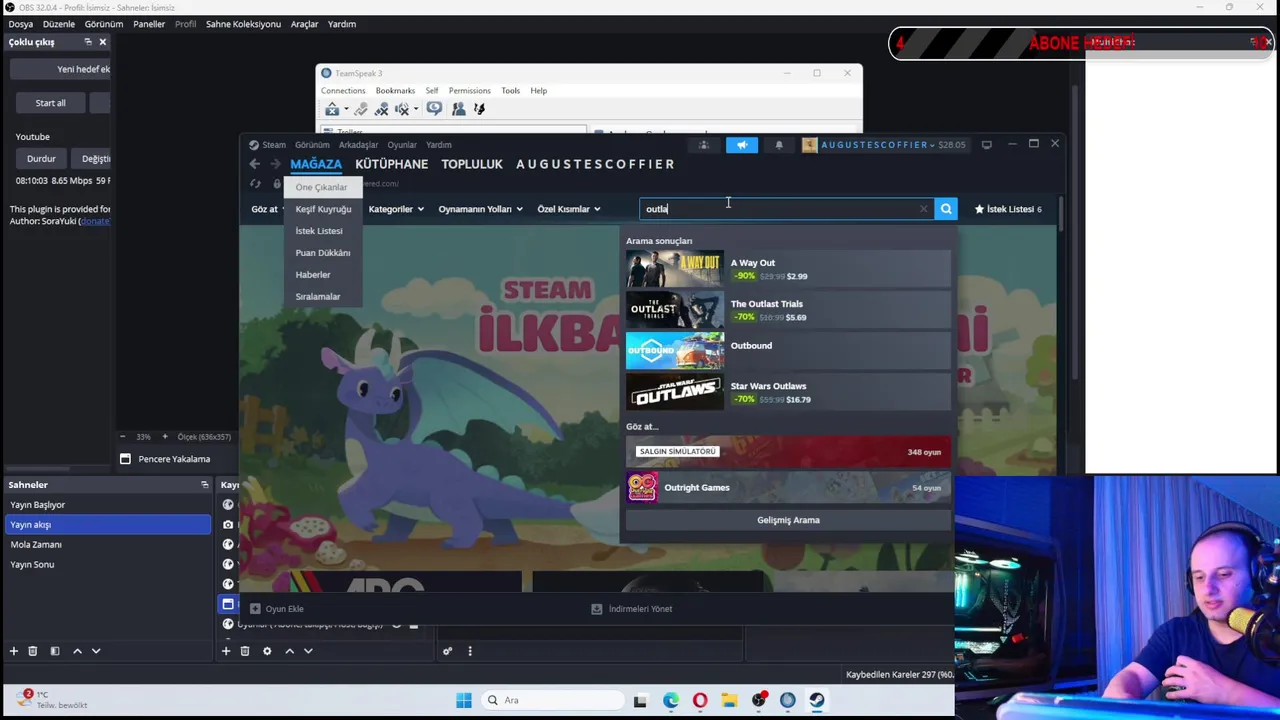The image size is (1280, 720).
Task: Go forward with Steam's right arrow
Action: pos(275,164)
